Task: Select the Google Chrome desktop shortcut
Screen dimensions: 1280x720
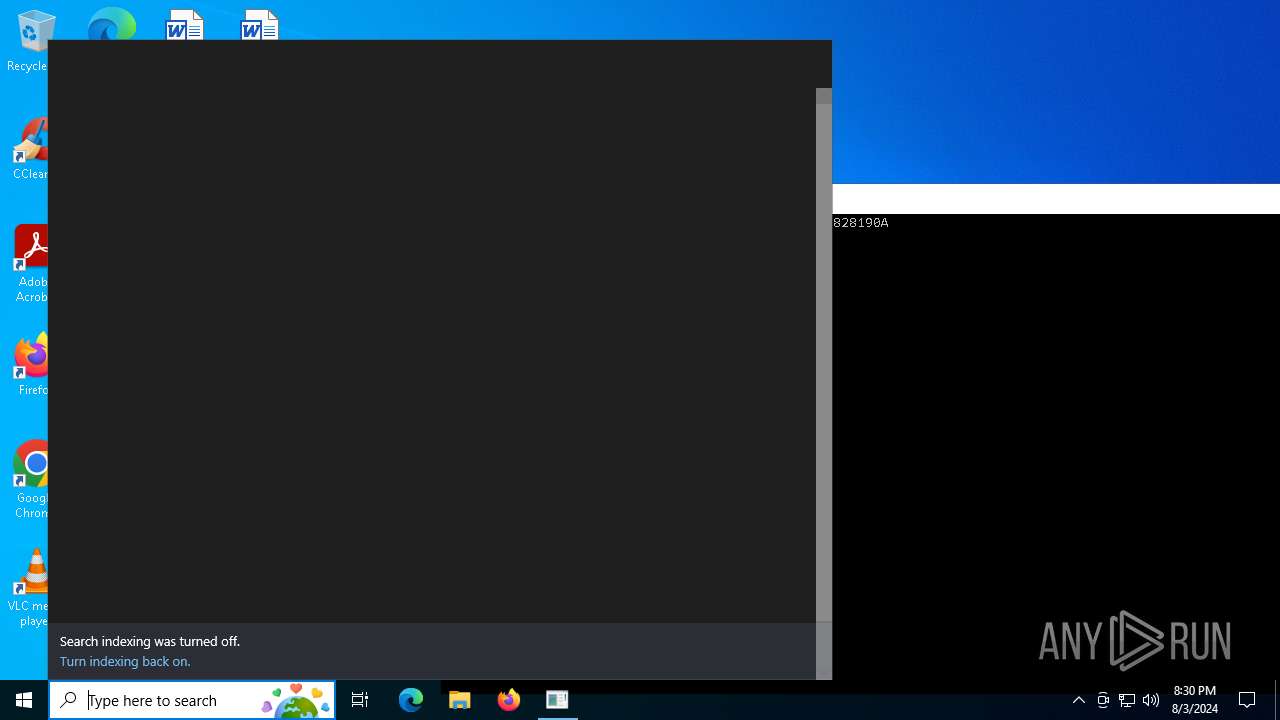Action: 32,480
